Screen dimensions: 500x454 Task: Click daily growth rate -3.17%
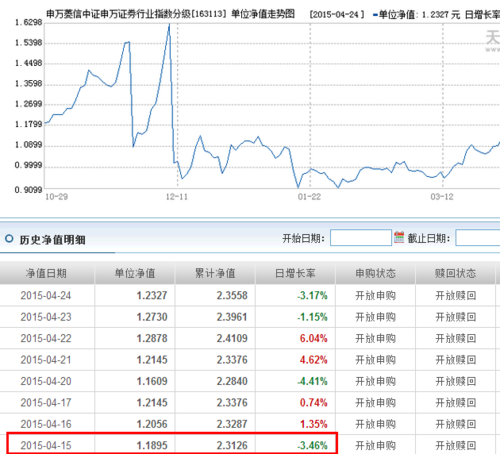pos(312,295)
